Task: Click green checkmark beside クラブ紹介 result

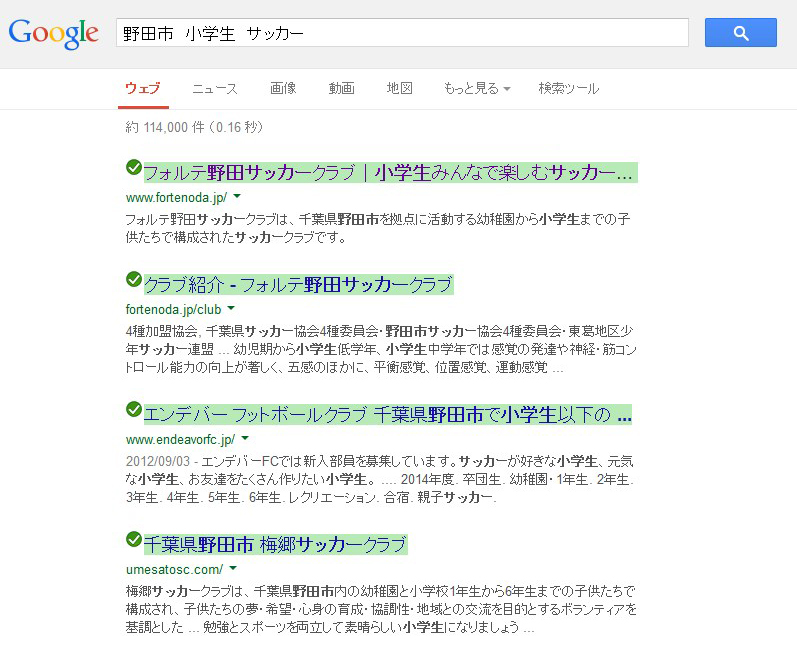Action: tap(134, 279)
